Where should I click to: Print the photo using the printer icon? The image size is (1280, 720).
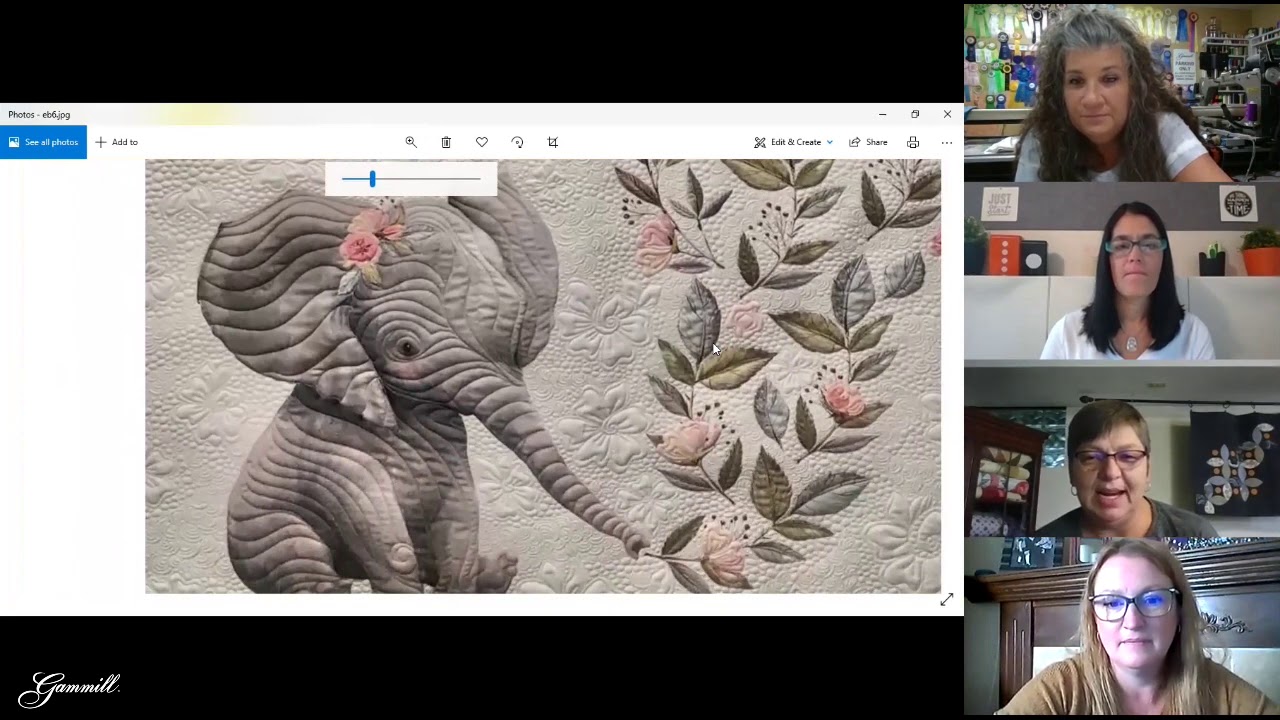pyautogui.click(x=913, y=142)
